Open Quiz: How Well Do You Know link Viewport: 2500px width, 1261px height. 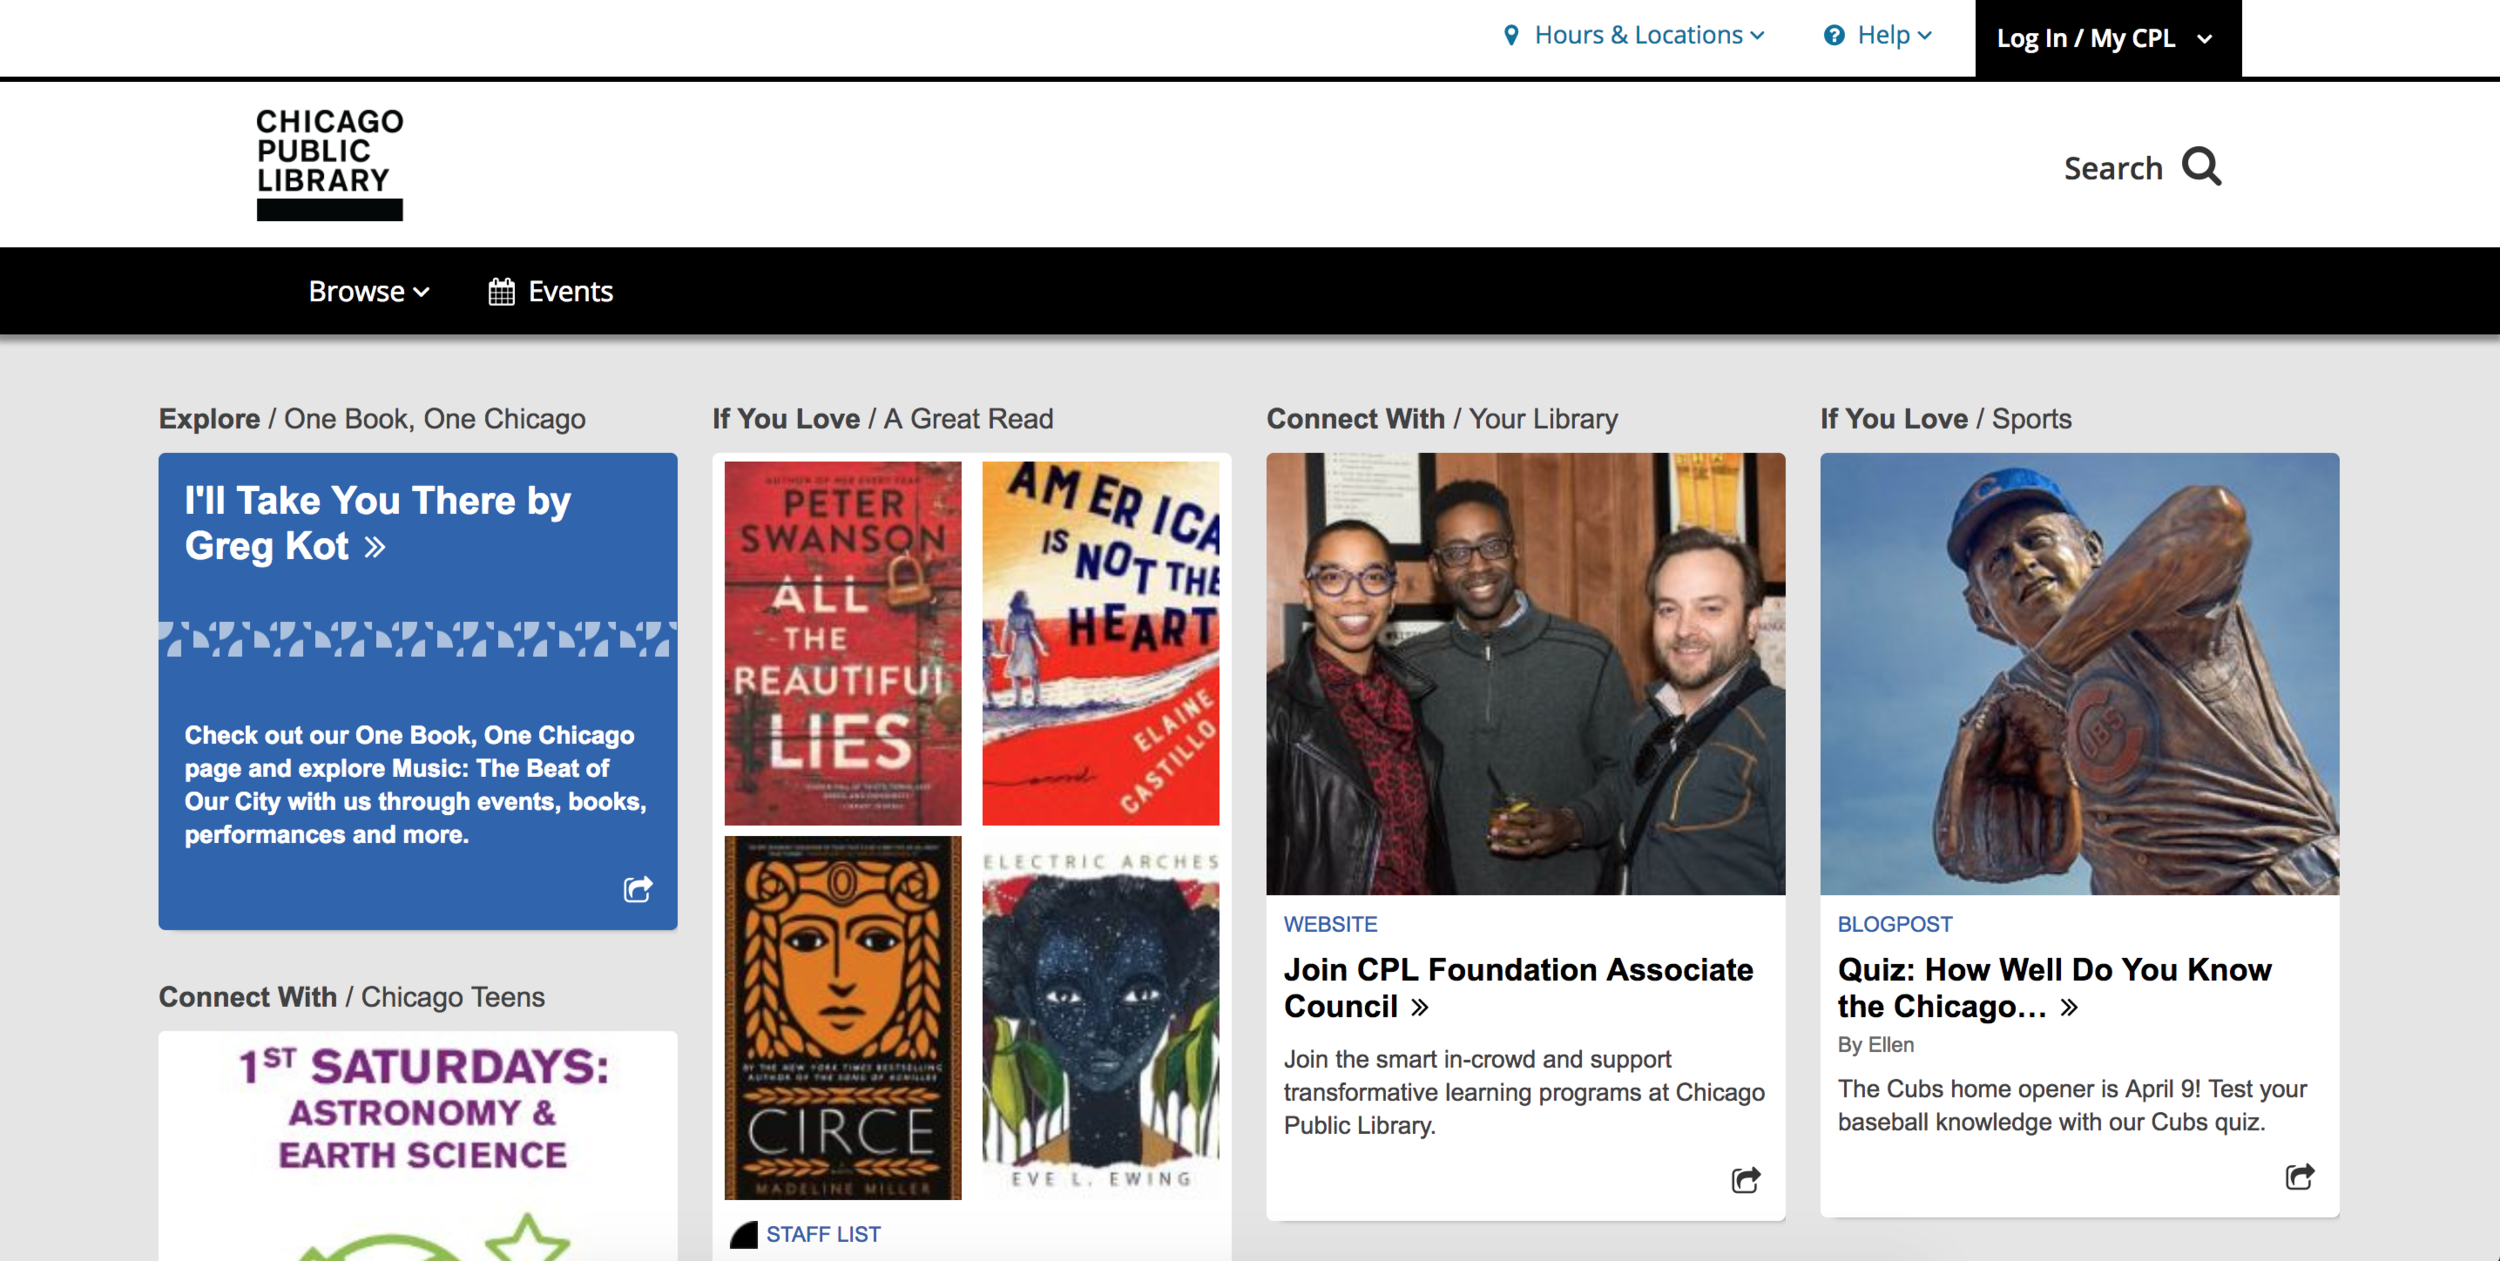2054,988
